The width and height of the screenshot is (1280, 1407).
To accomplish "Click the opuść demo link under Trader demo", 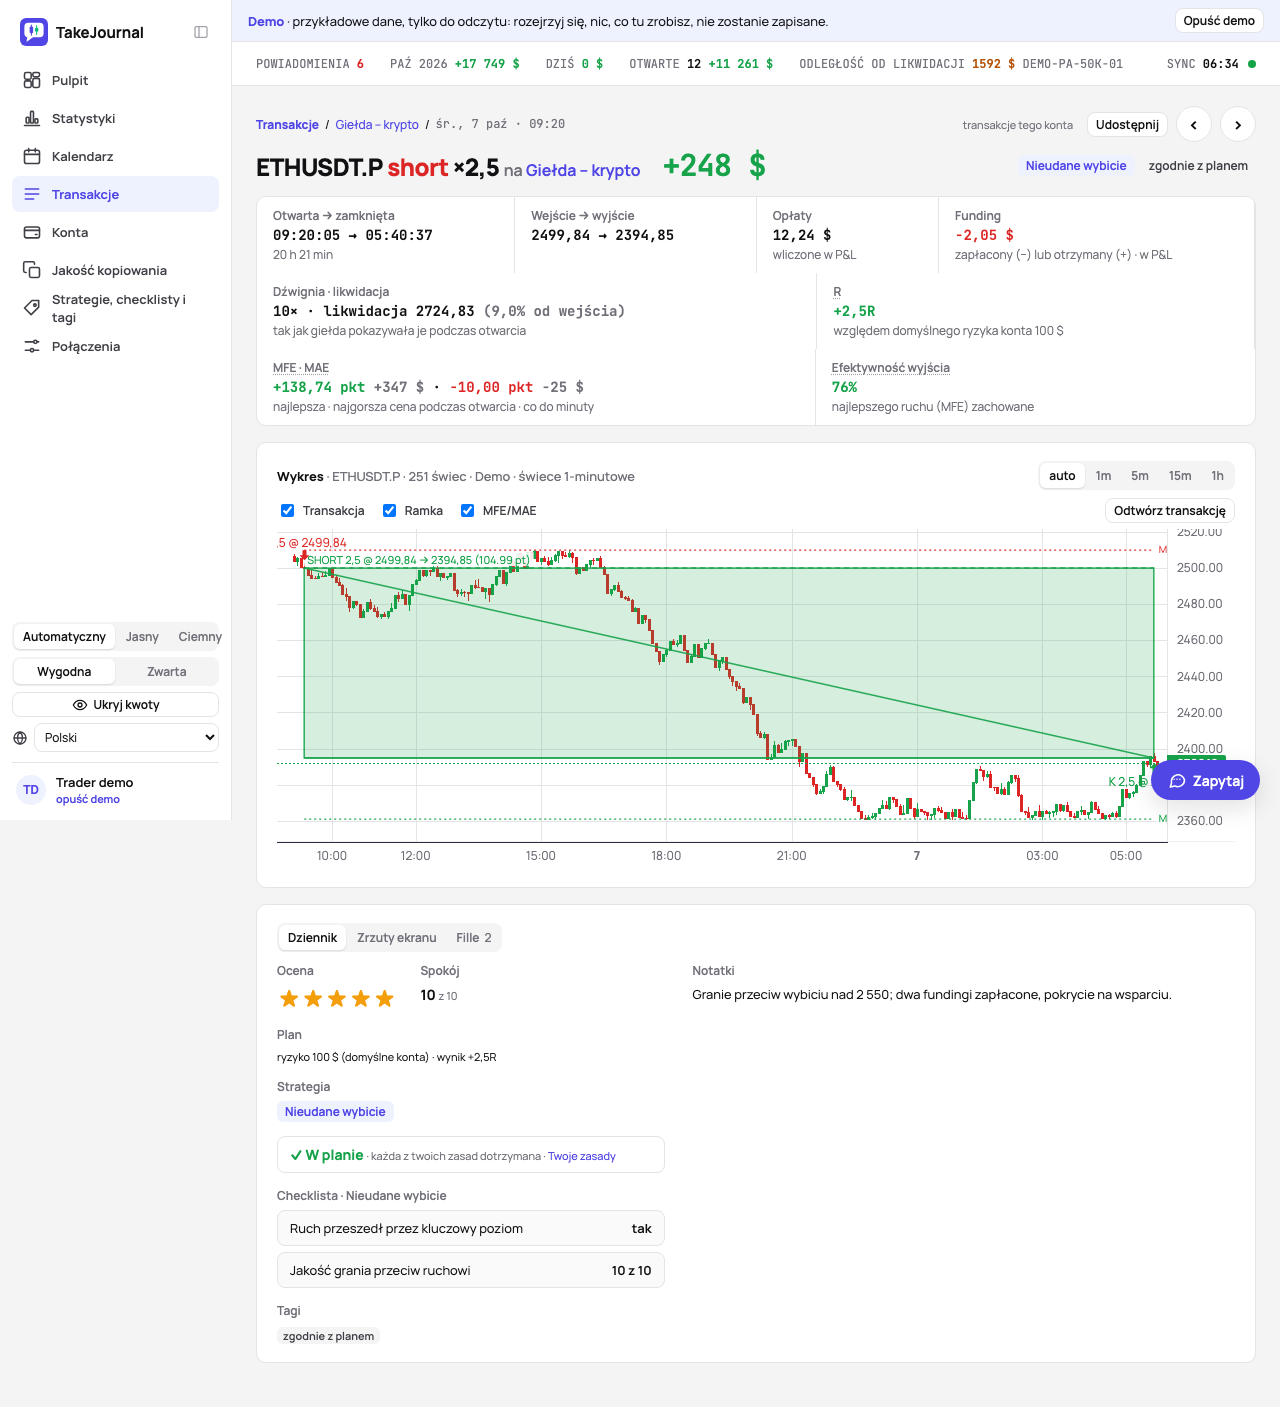I will pos(88,800).
